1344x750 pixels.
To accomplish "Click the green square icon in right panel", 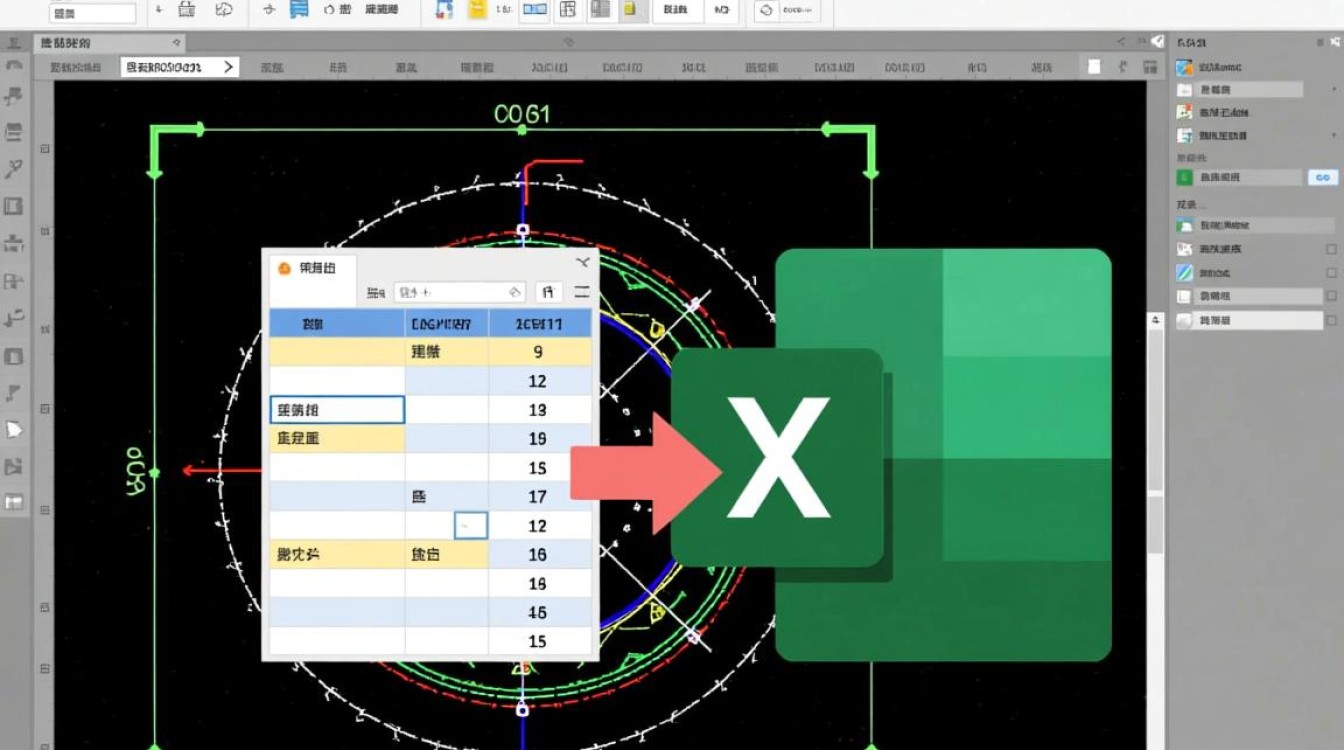I will [1185, 177].
